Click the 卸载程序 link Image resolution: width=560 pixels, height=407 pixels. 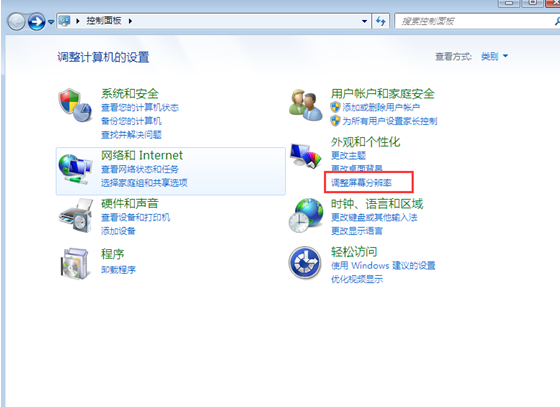click(x=118, y=270)
